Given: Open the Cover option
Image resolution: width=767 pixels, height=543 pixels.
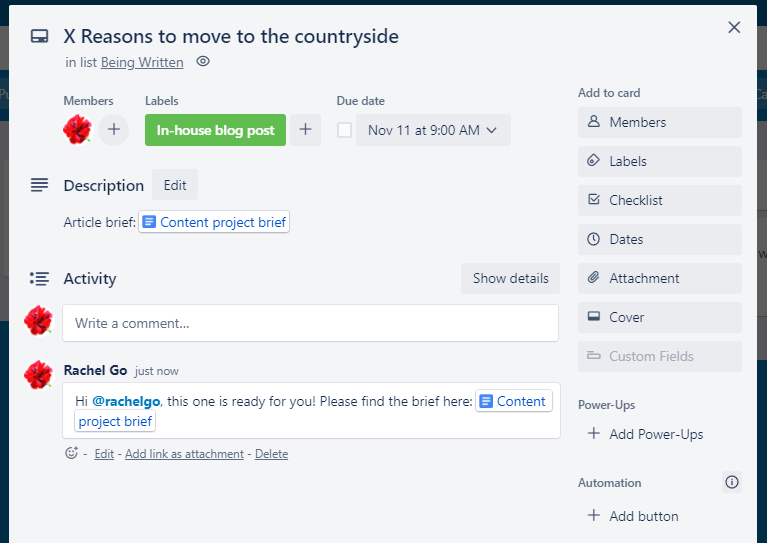Looking at the screenshot, I should click(659, 317).
